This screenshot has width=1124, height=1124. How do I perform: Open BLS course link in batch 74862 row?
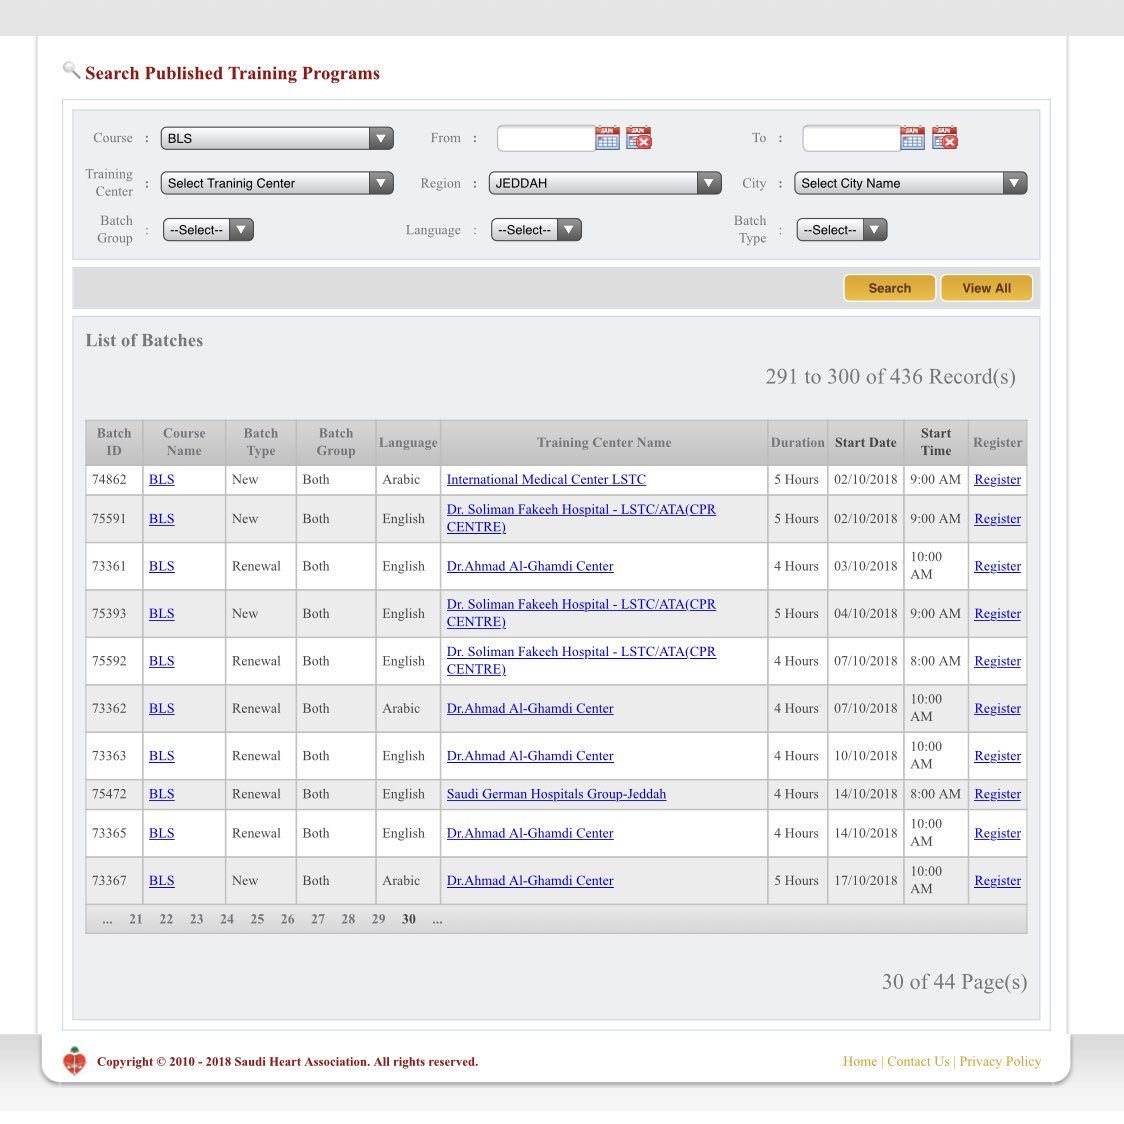161,480
